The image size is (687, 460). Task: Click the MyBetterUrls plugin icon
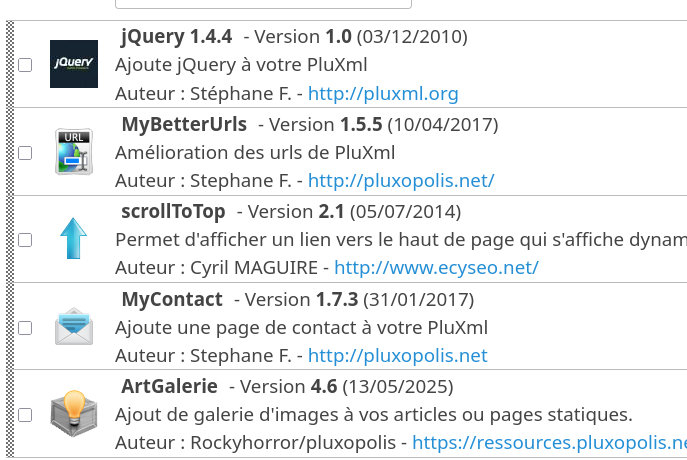[74, 152]
